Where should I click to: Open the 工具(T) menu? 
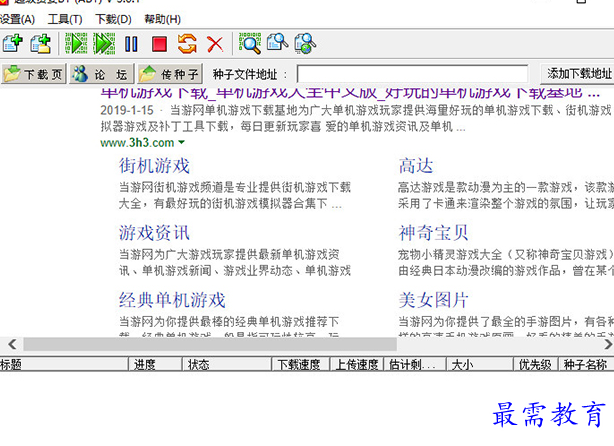coord(65,19)
